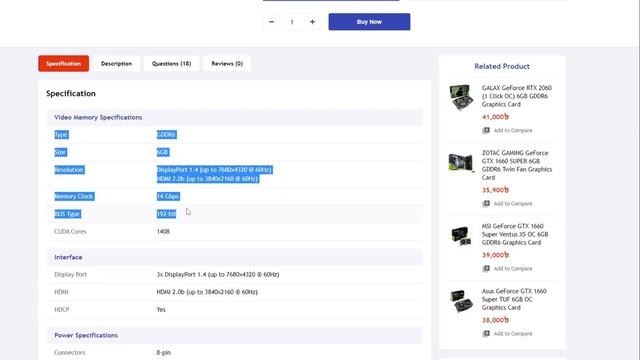The height and width of the screenshot is (360, 640).
Task: Click the Display Port label
Action: (x=71, y=275)
